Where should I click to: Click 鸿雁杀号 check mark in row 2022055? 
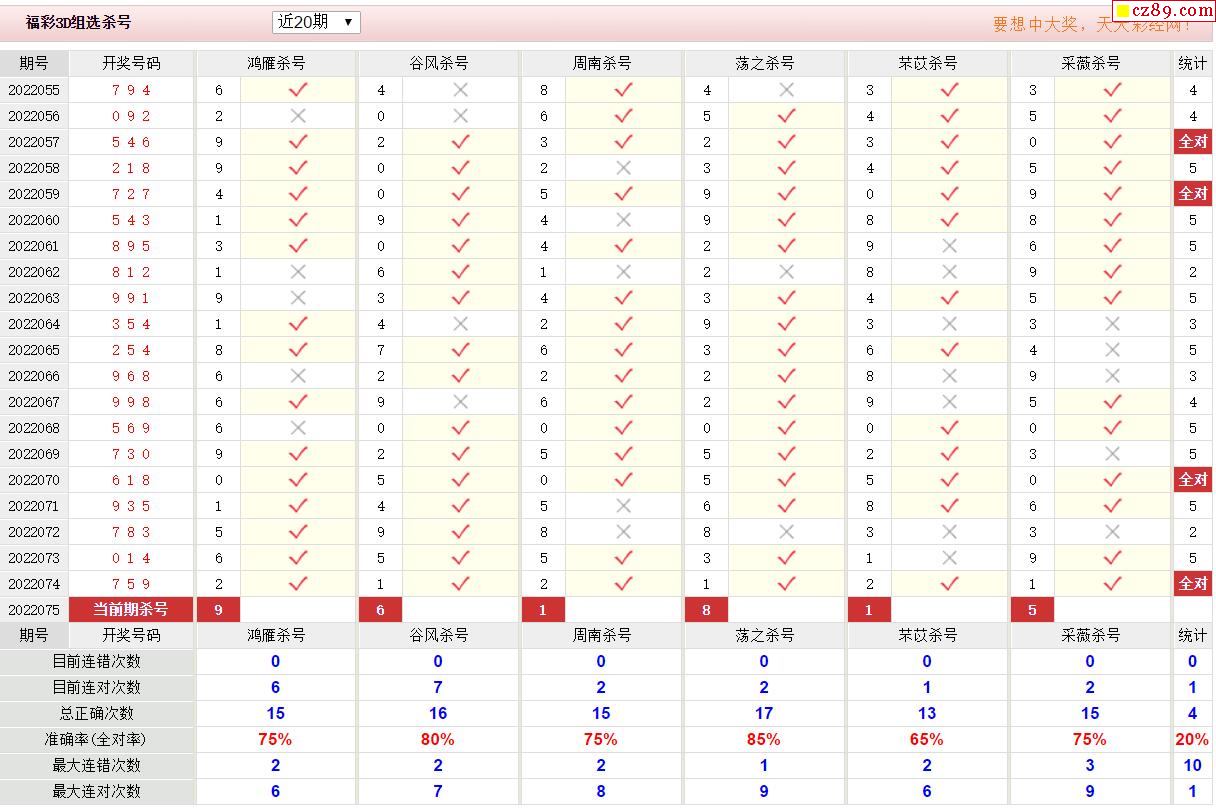(x=297, y=90)
